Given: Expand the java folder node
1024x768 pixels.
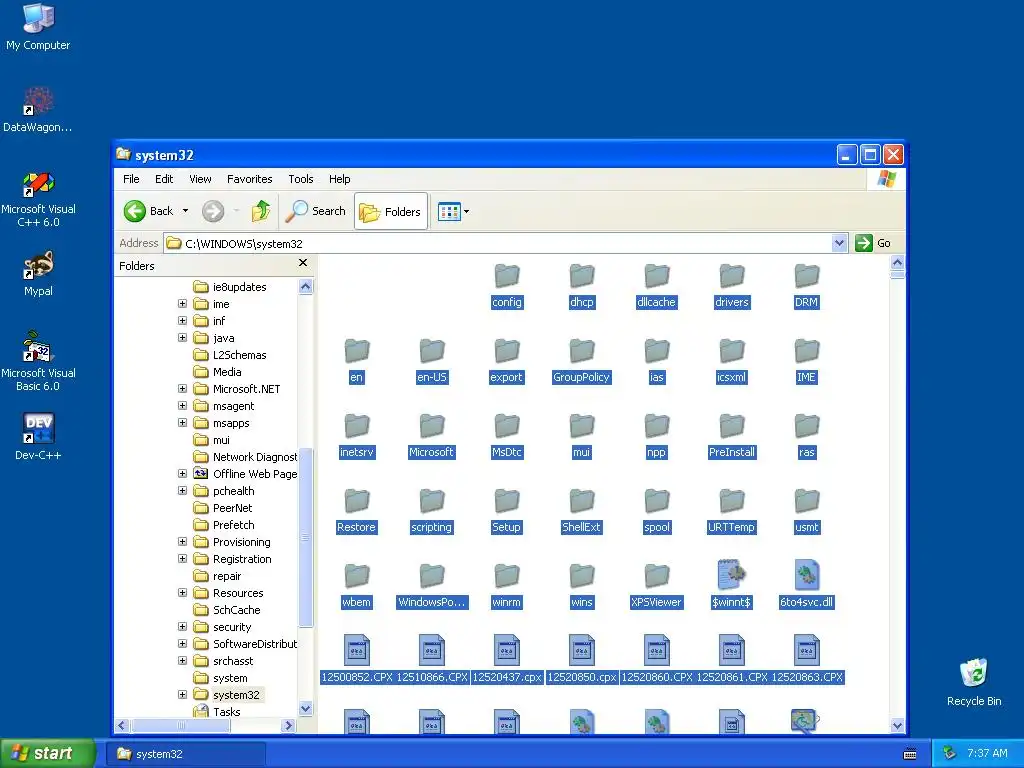Looking at the screenshot, I should [x=182, y=338].
